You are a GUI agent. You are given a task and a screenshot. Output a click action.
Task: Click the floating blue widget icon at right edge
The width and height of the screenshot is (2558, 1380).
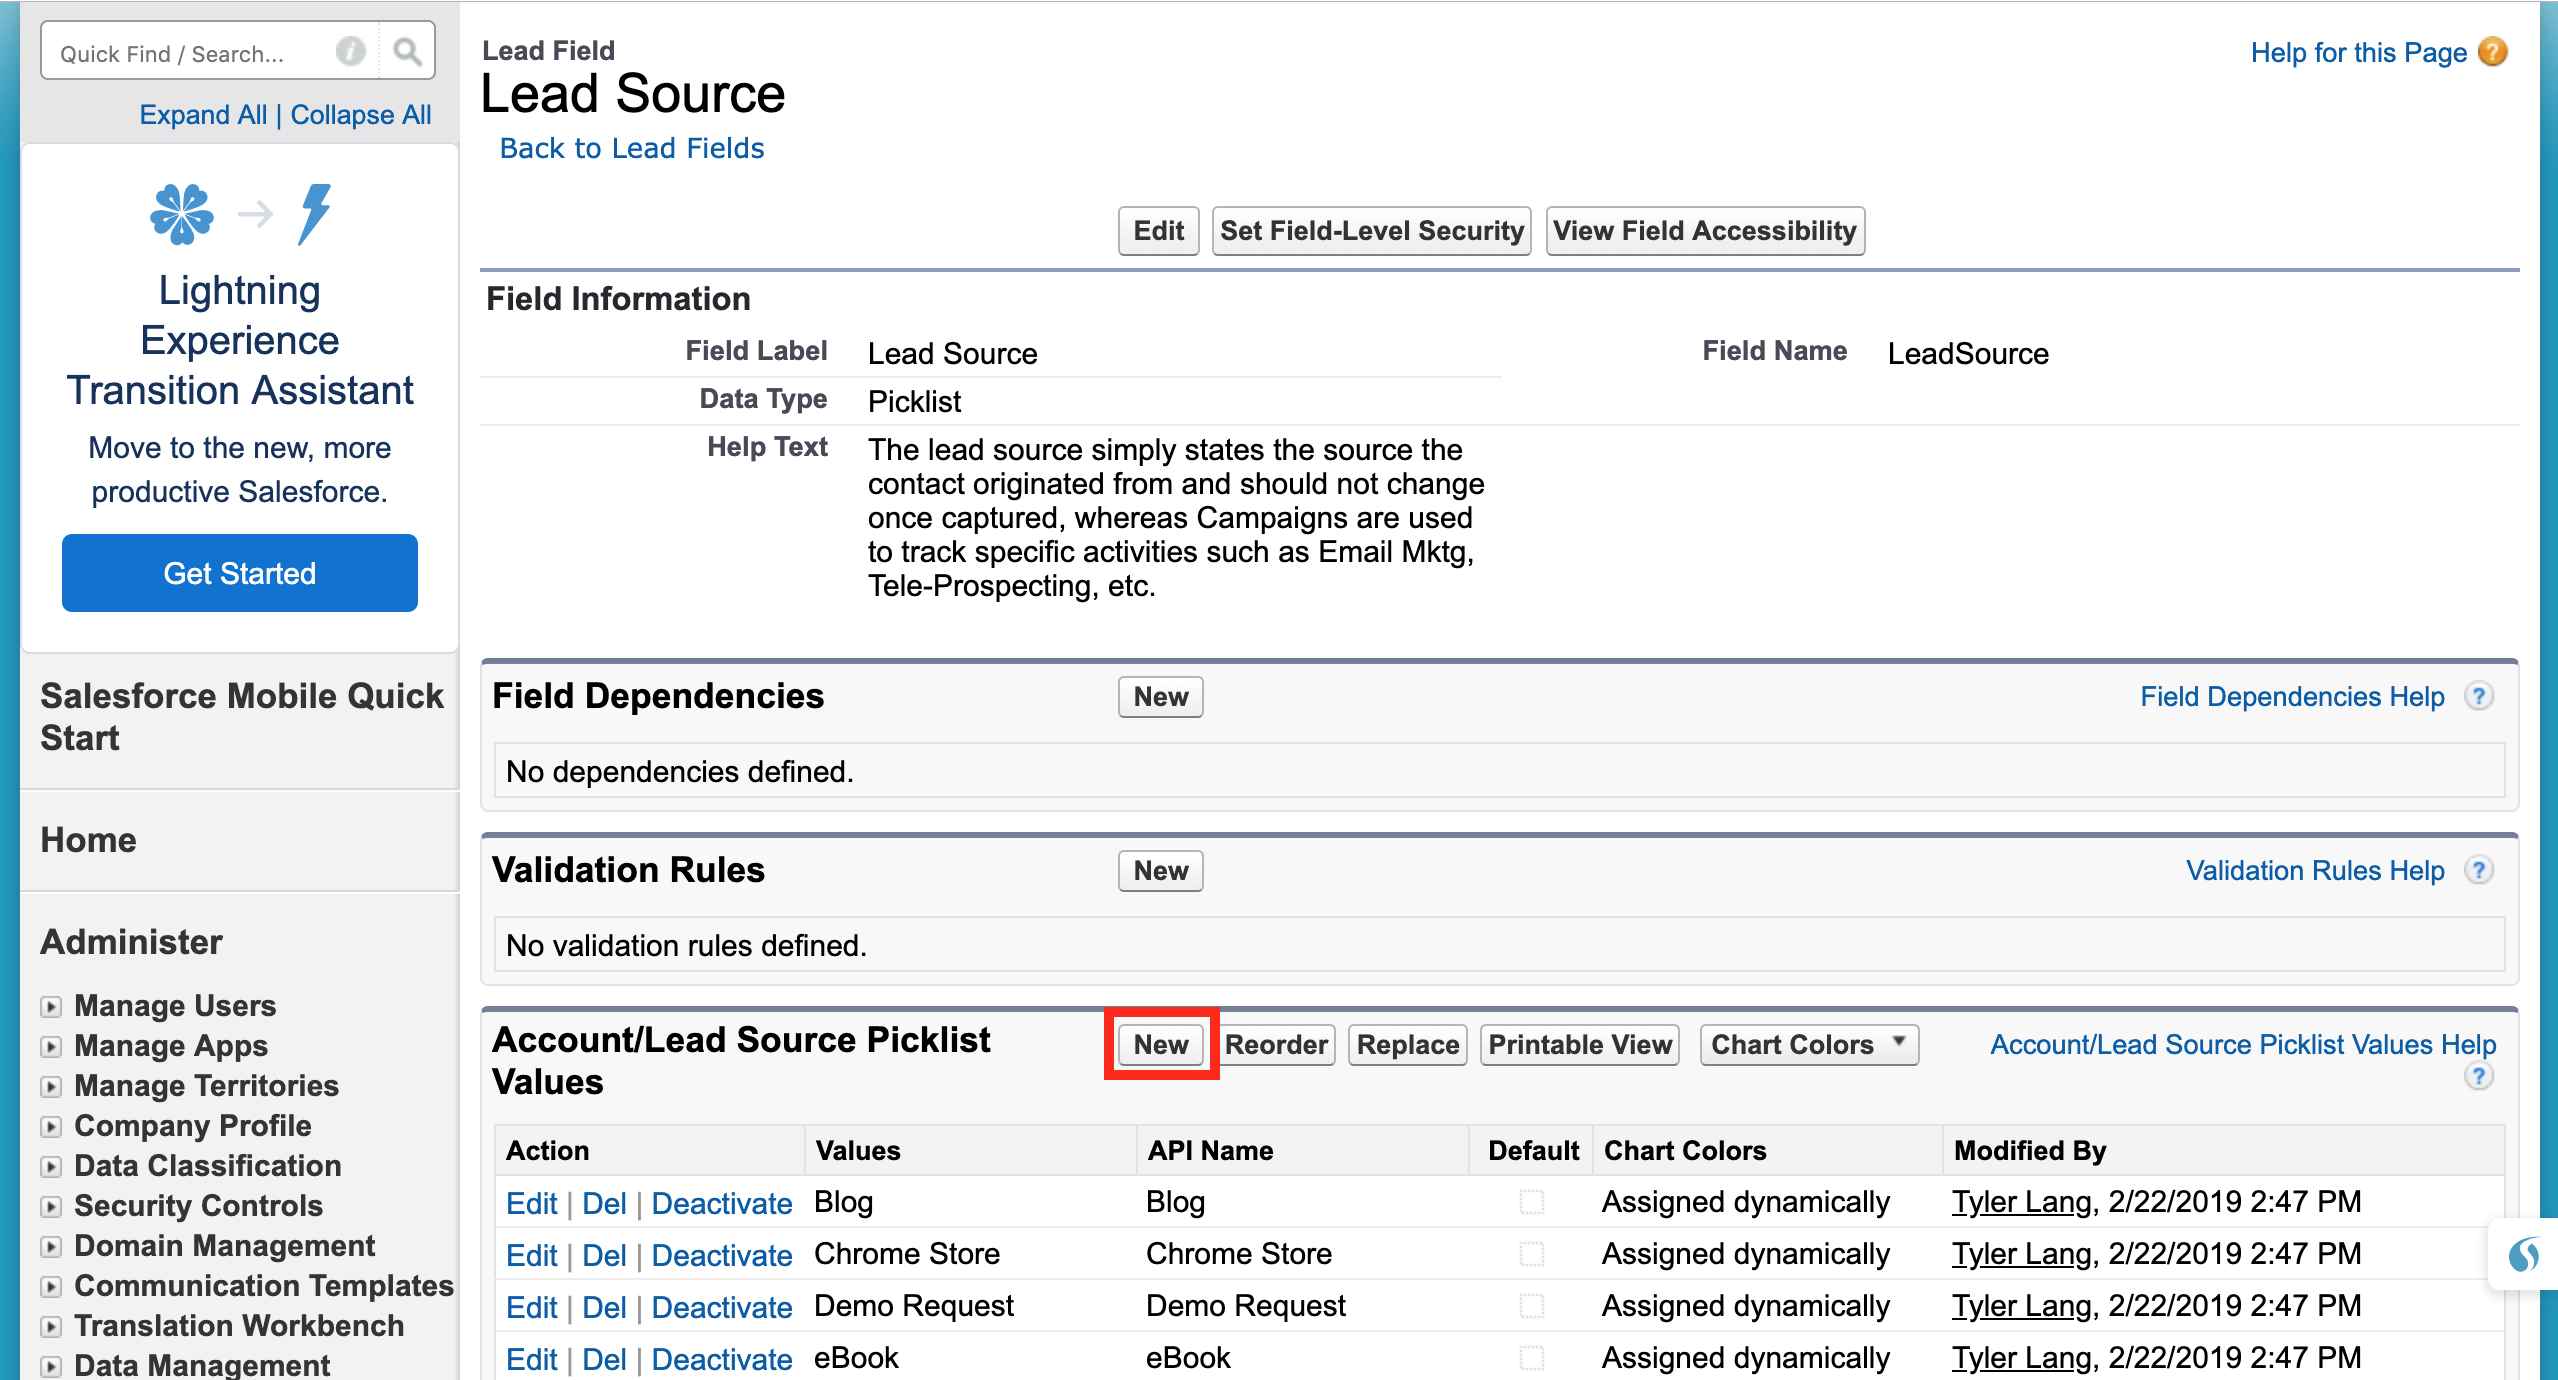coord(2523,1254)
